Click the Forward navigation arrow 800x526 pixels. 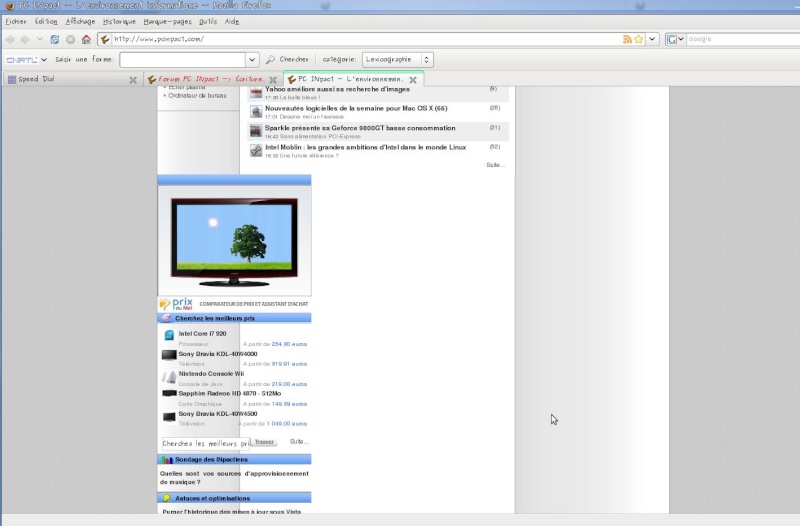(25, 39)
